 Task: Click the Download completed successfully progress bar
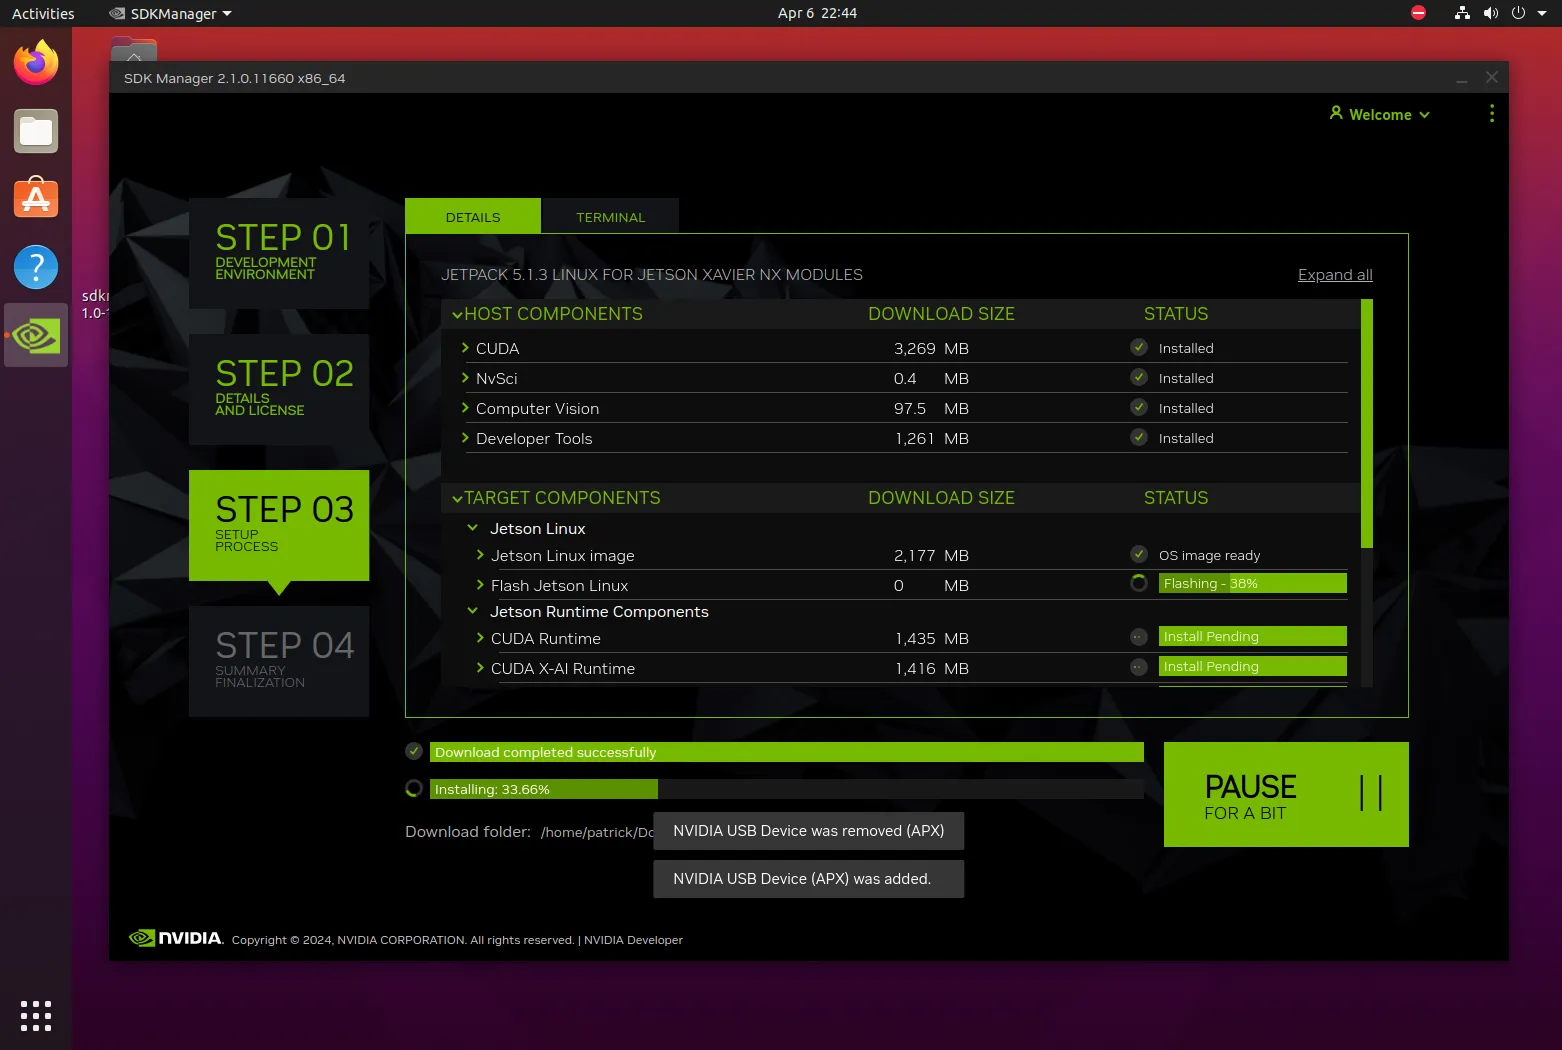787,752
